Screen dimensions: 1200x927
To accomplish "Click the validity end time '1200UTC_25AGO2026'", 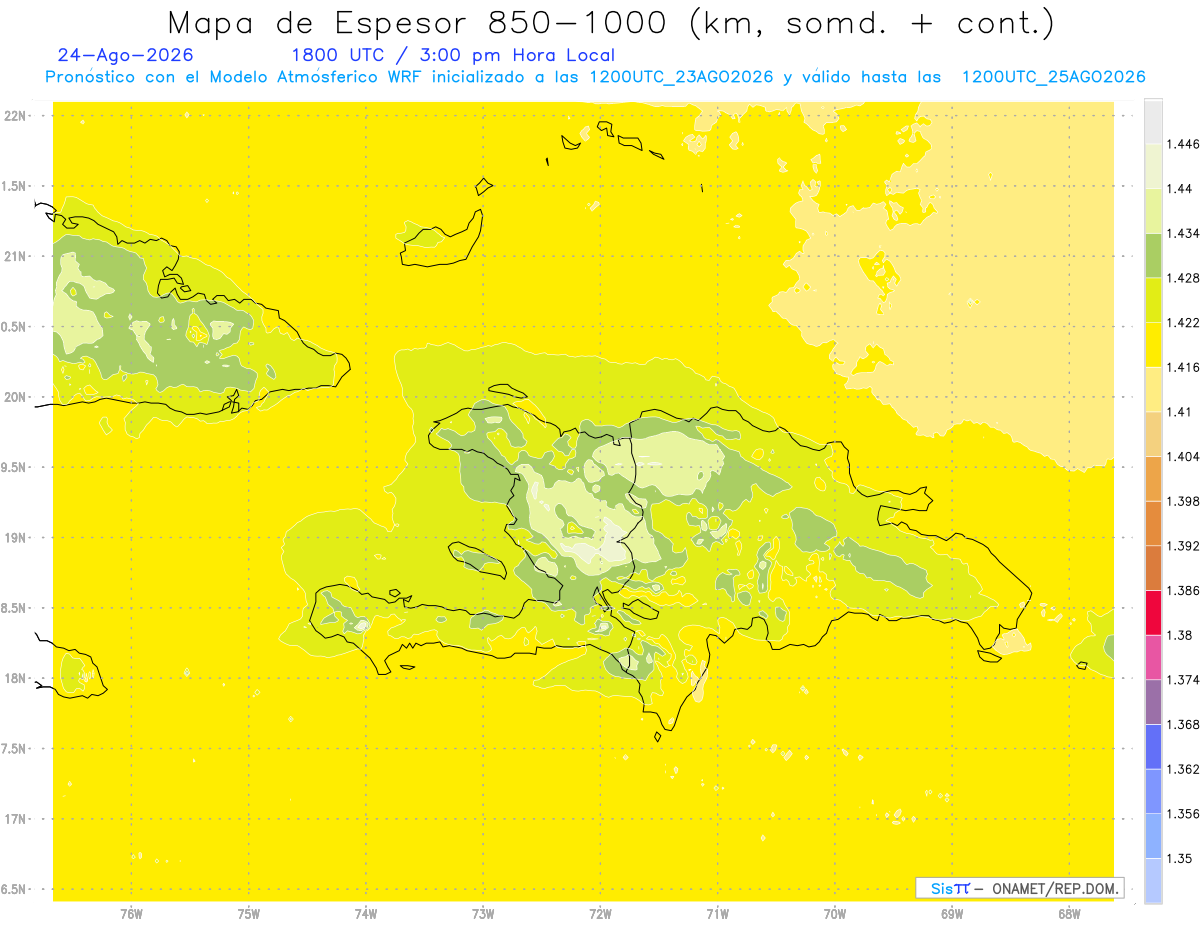I will pyautogui.click(x=1053, y=77).
